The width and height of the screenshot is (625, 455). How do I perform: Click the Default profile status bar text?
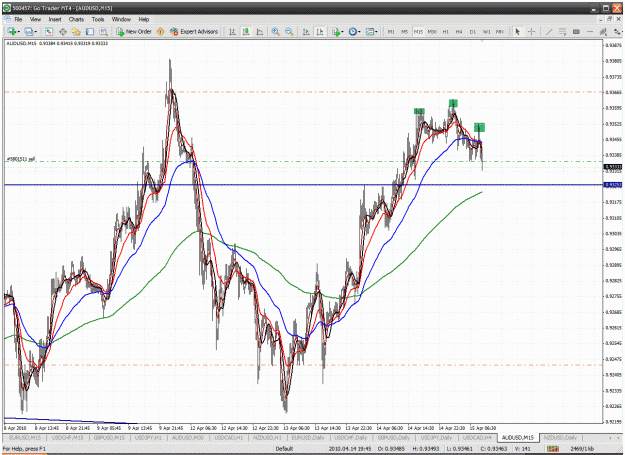(x=284, y=449)
